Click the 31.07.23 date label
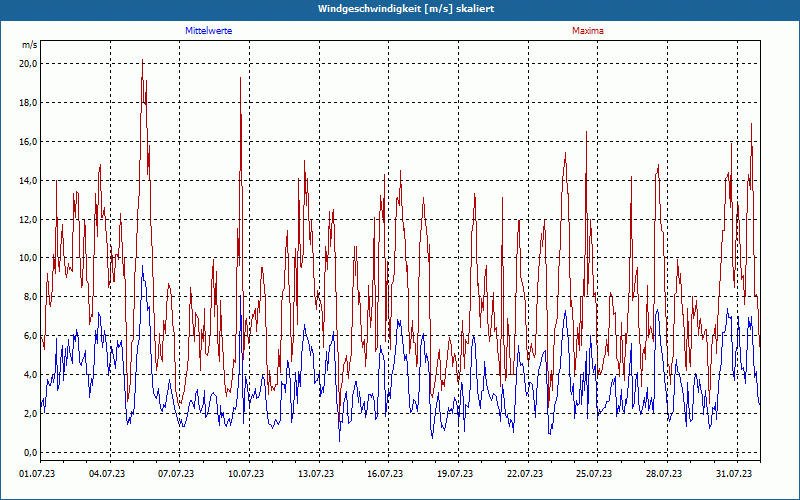This screenshot has height=500, width=800. [x=734, y=474]
